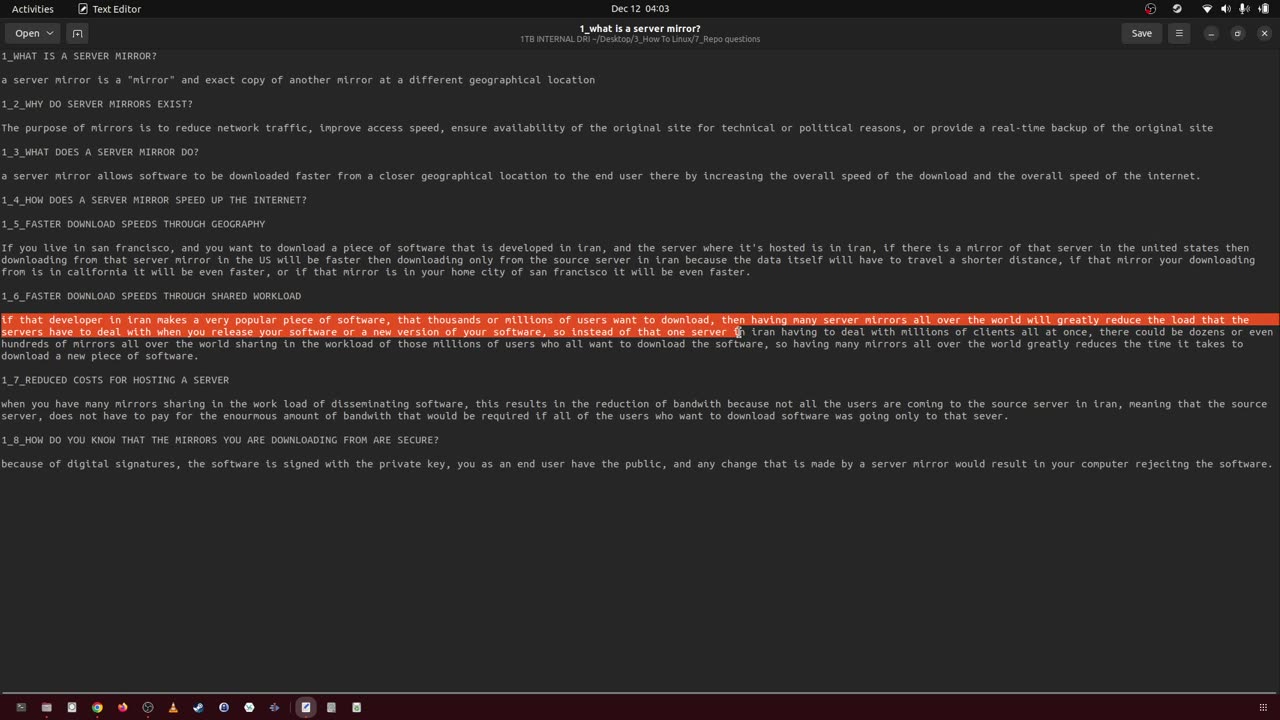The image size is (1280, 720).
Task: Click heading '1_3_WHAT DOES A SERVER MIRROR DO?'
Action: (100, 152)
